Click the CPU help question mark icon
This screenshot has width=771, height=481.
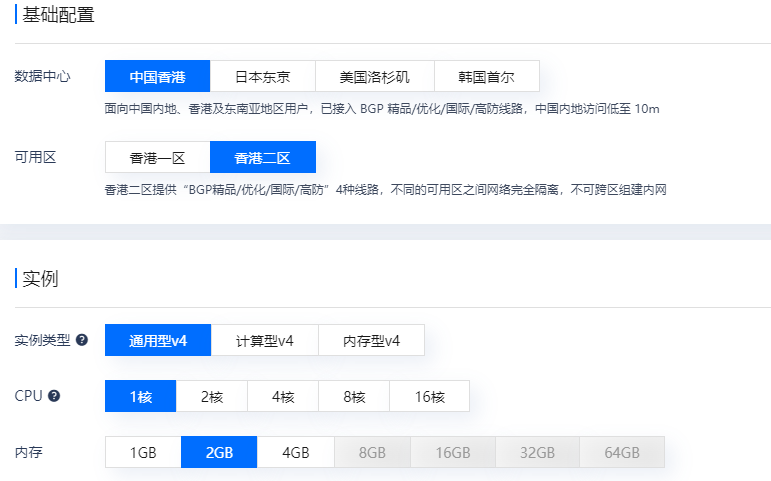pos(54,396)
